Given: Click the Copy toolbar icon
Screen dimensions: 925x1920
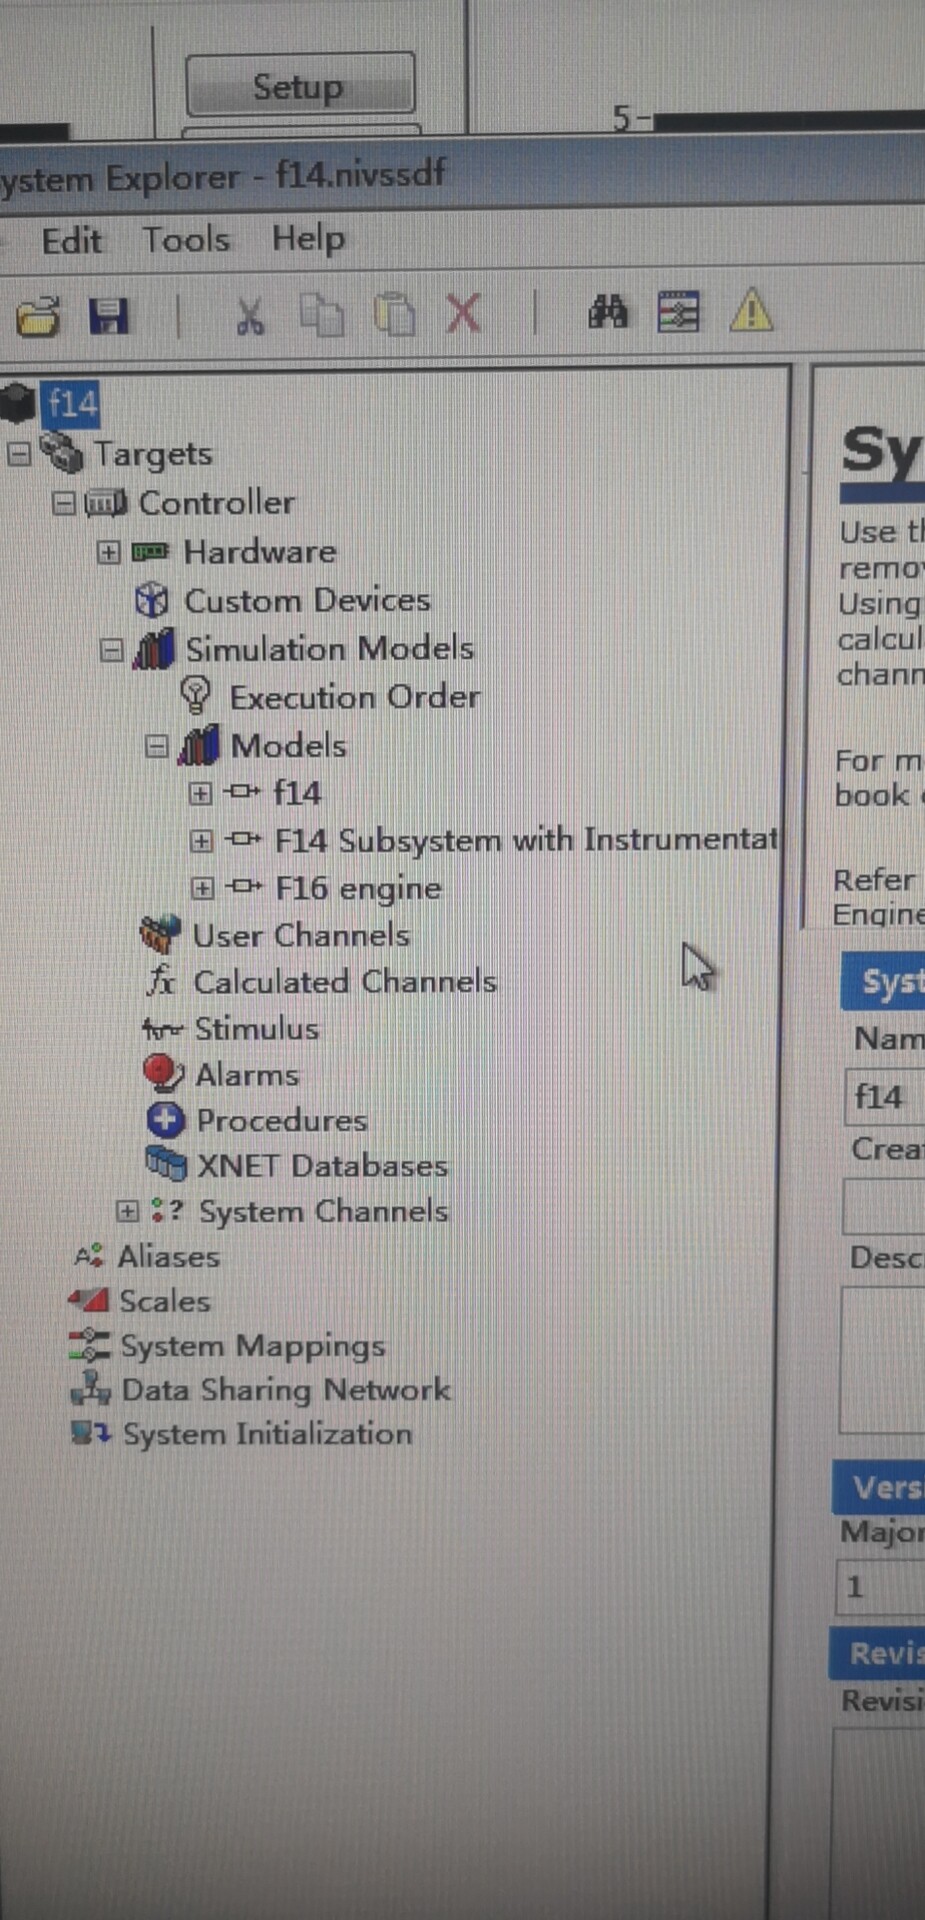Looking at the screenshot, I should coord(322,315).
